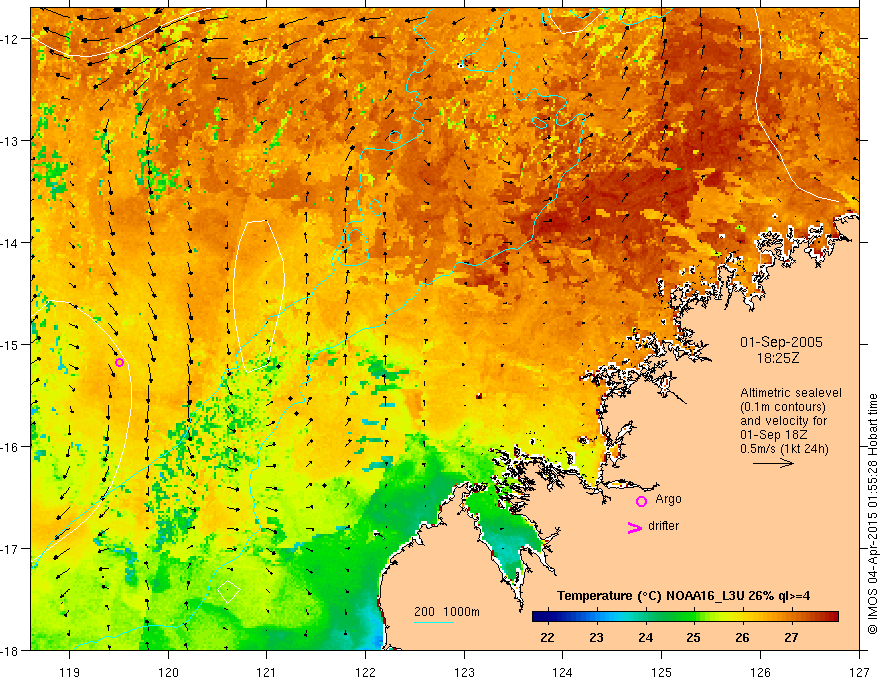
Task: Click the latitude axis label -15
Action: pos(12,344)
